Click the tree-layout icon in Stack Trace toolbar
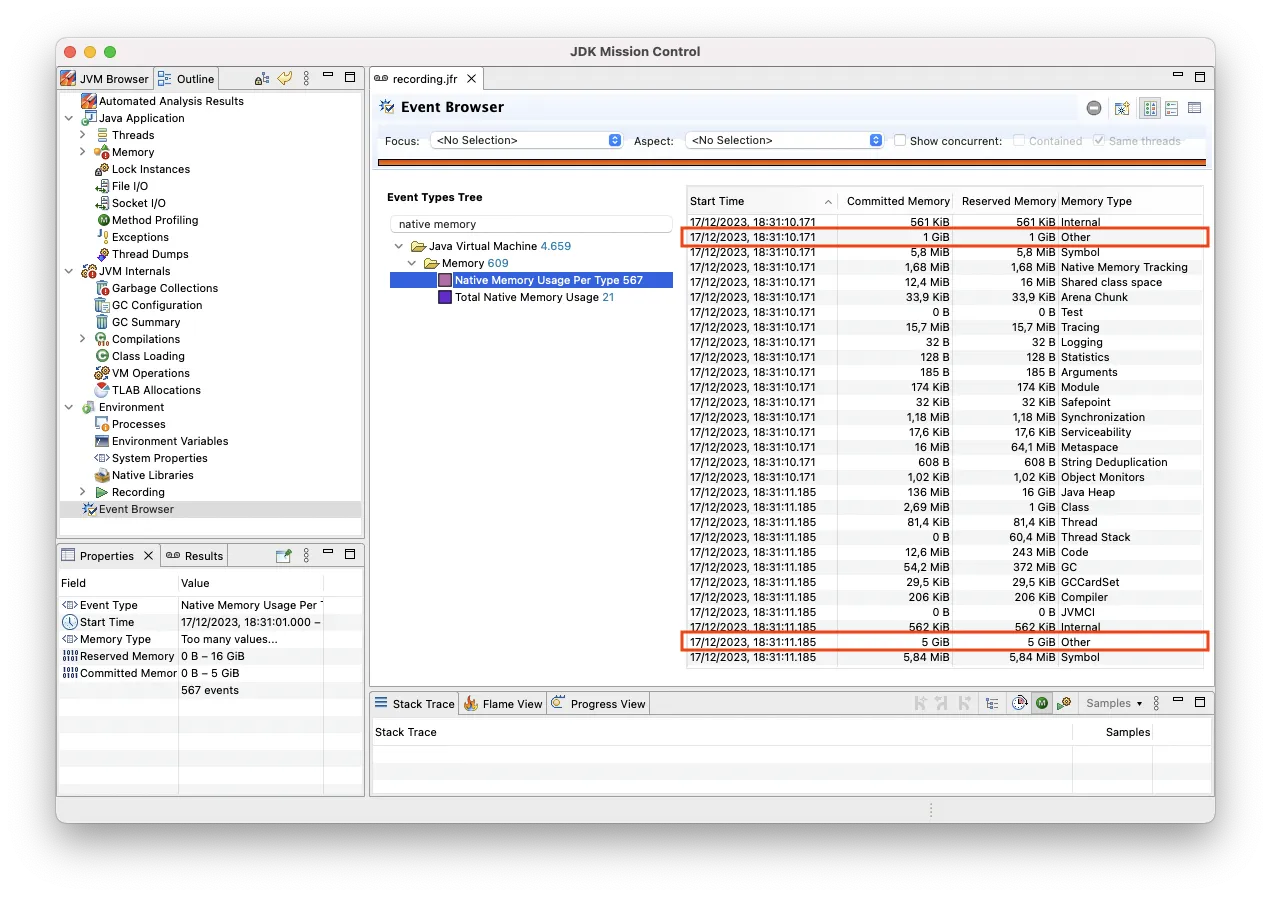Screen dimensions: 1271x897 (x=992, y=703)
